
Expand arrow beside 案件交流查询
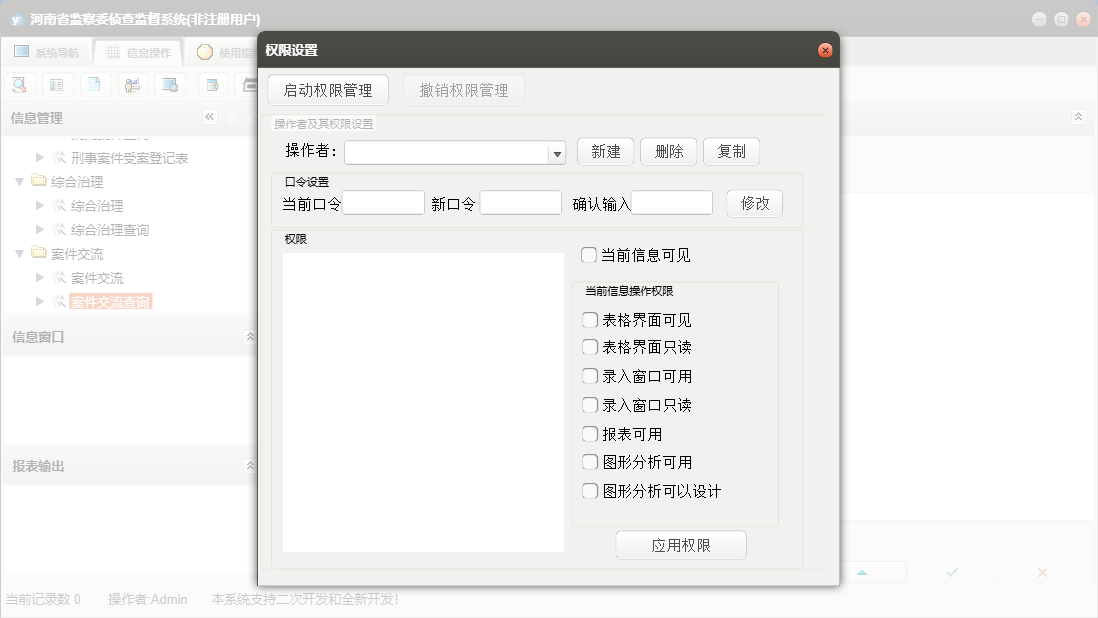(x=40, y=302)
